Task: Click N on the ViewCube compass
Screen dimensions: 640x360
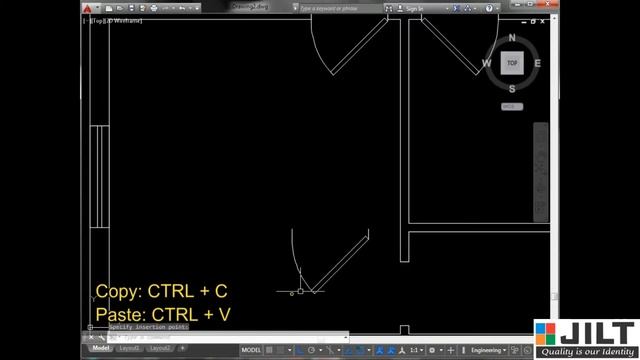Action: pos(512,38)
